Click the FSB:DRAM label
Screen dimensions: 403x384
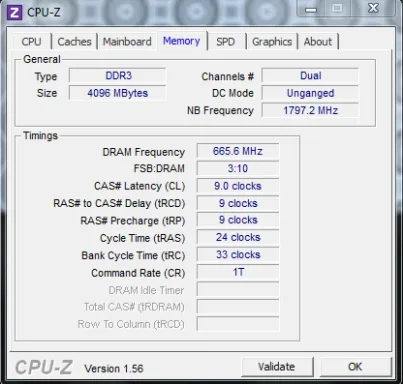159,169
